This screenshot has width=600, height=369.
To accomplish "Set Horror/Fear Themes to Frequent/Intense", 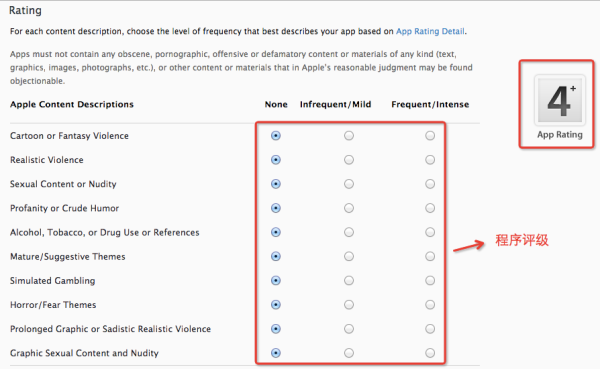I will click(x=430, y=304).
